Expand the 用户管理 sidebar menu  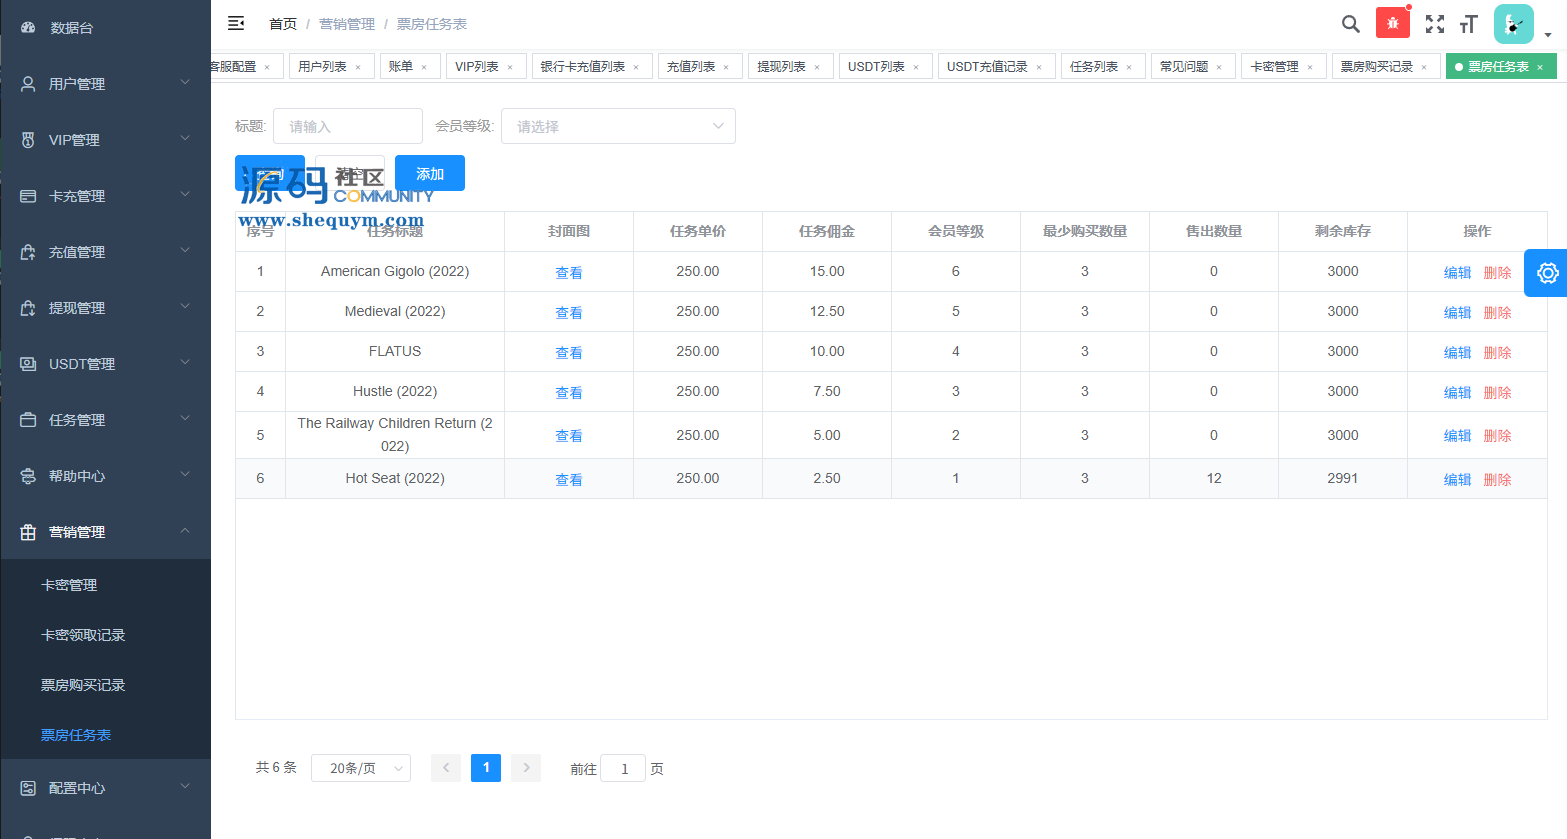tap(105, 84)
